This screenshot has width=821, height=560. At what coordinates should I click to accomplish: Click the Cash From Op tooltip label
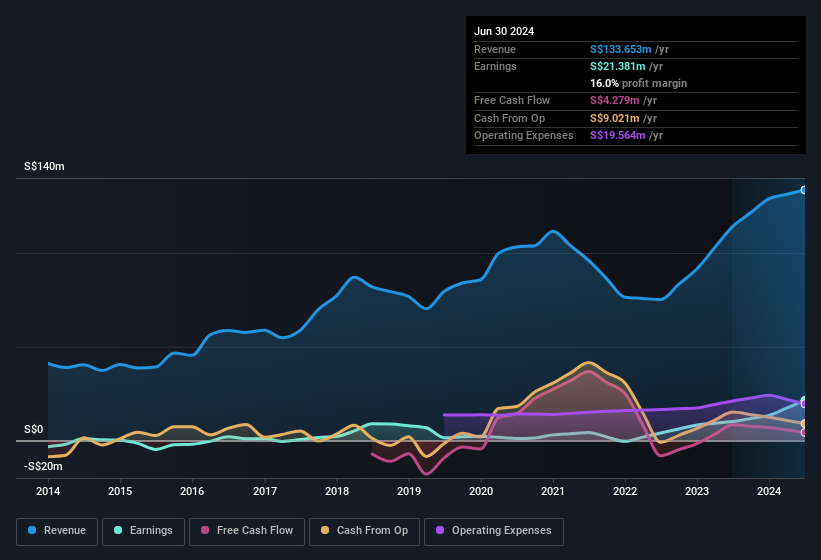pyautogui.click(x=509, y=118)
